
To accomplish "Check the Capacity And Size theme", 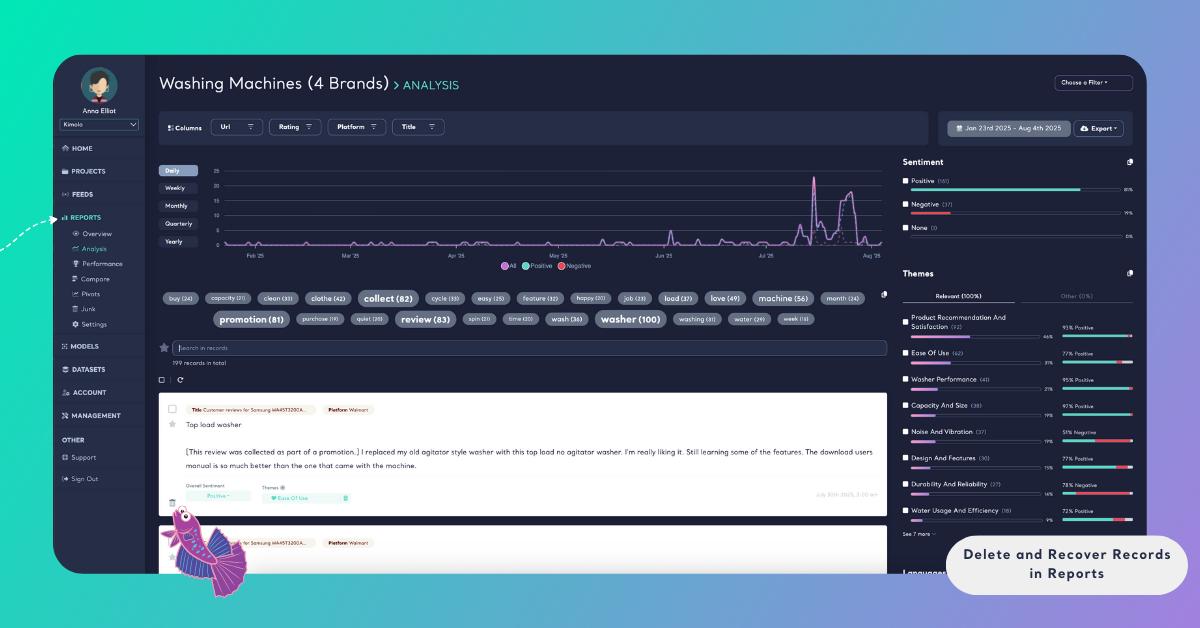I will pyautogui.click(x=906, y=406).
